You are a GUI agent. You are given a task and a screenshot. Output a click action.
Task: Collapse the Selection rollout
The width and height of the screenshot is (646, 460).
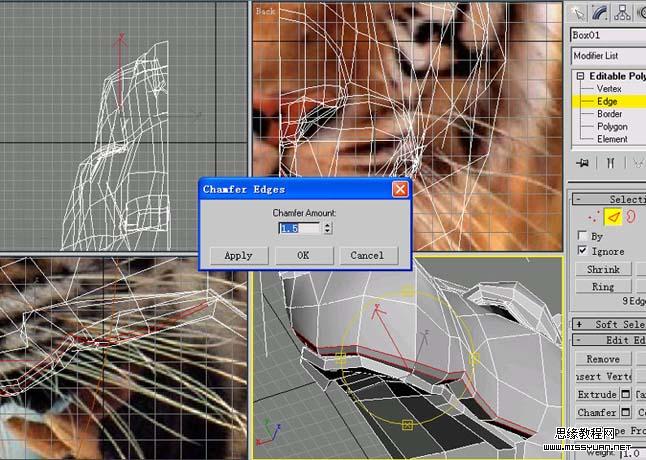[609, 200]
